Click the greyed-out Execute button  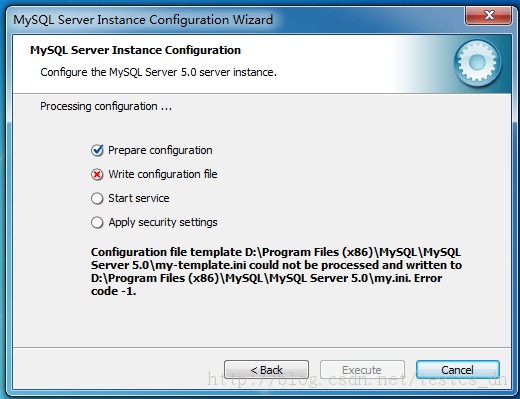pos(362,370)
